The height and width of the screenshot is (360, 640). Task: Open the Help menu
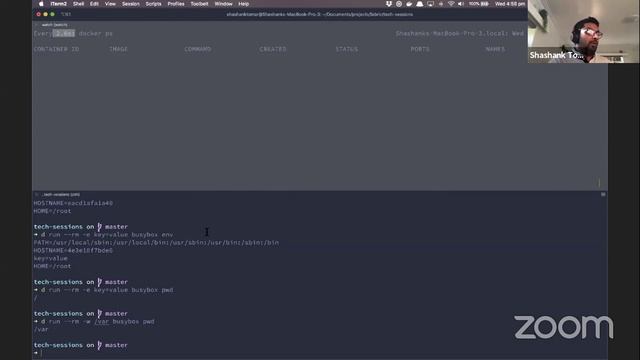coord(244,4)
